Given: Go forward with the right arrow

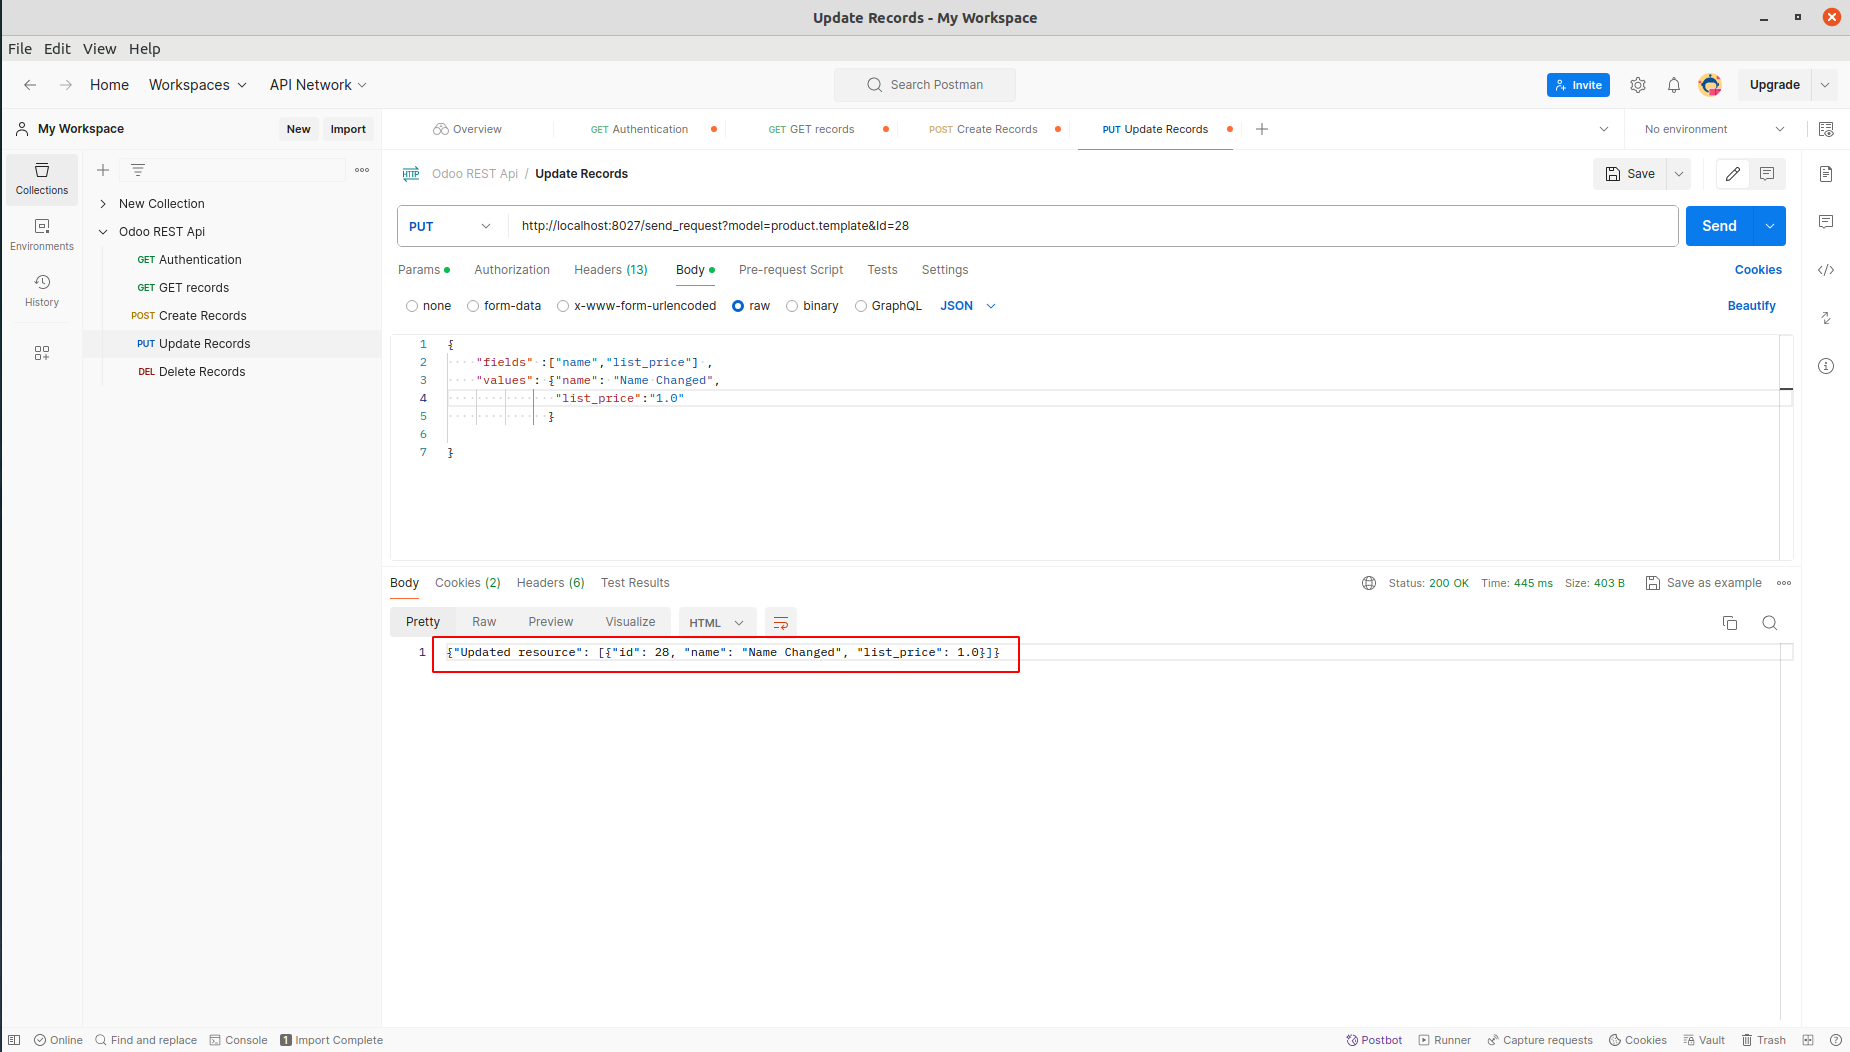Looking at the screenshot, I should (66, 85).
